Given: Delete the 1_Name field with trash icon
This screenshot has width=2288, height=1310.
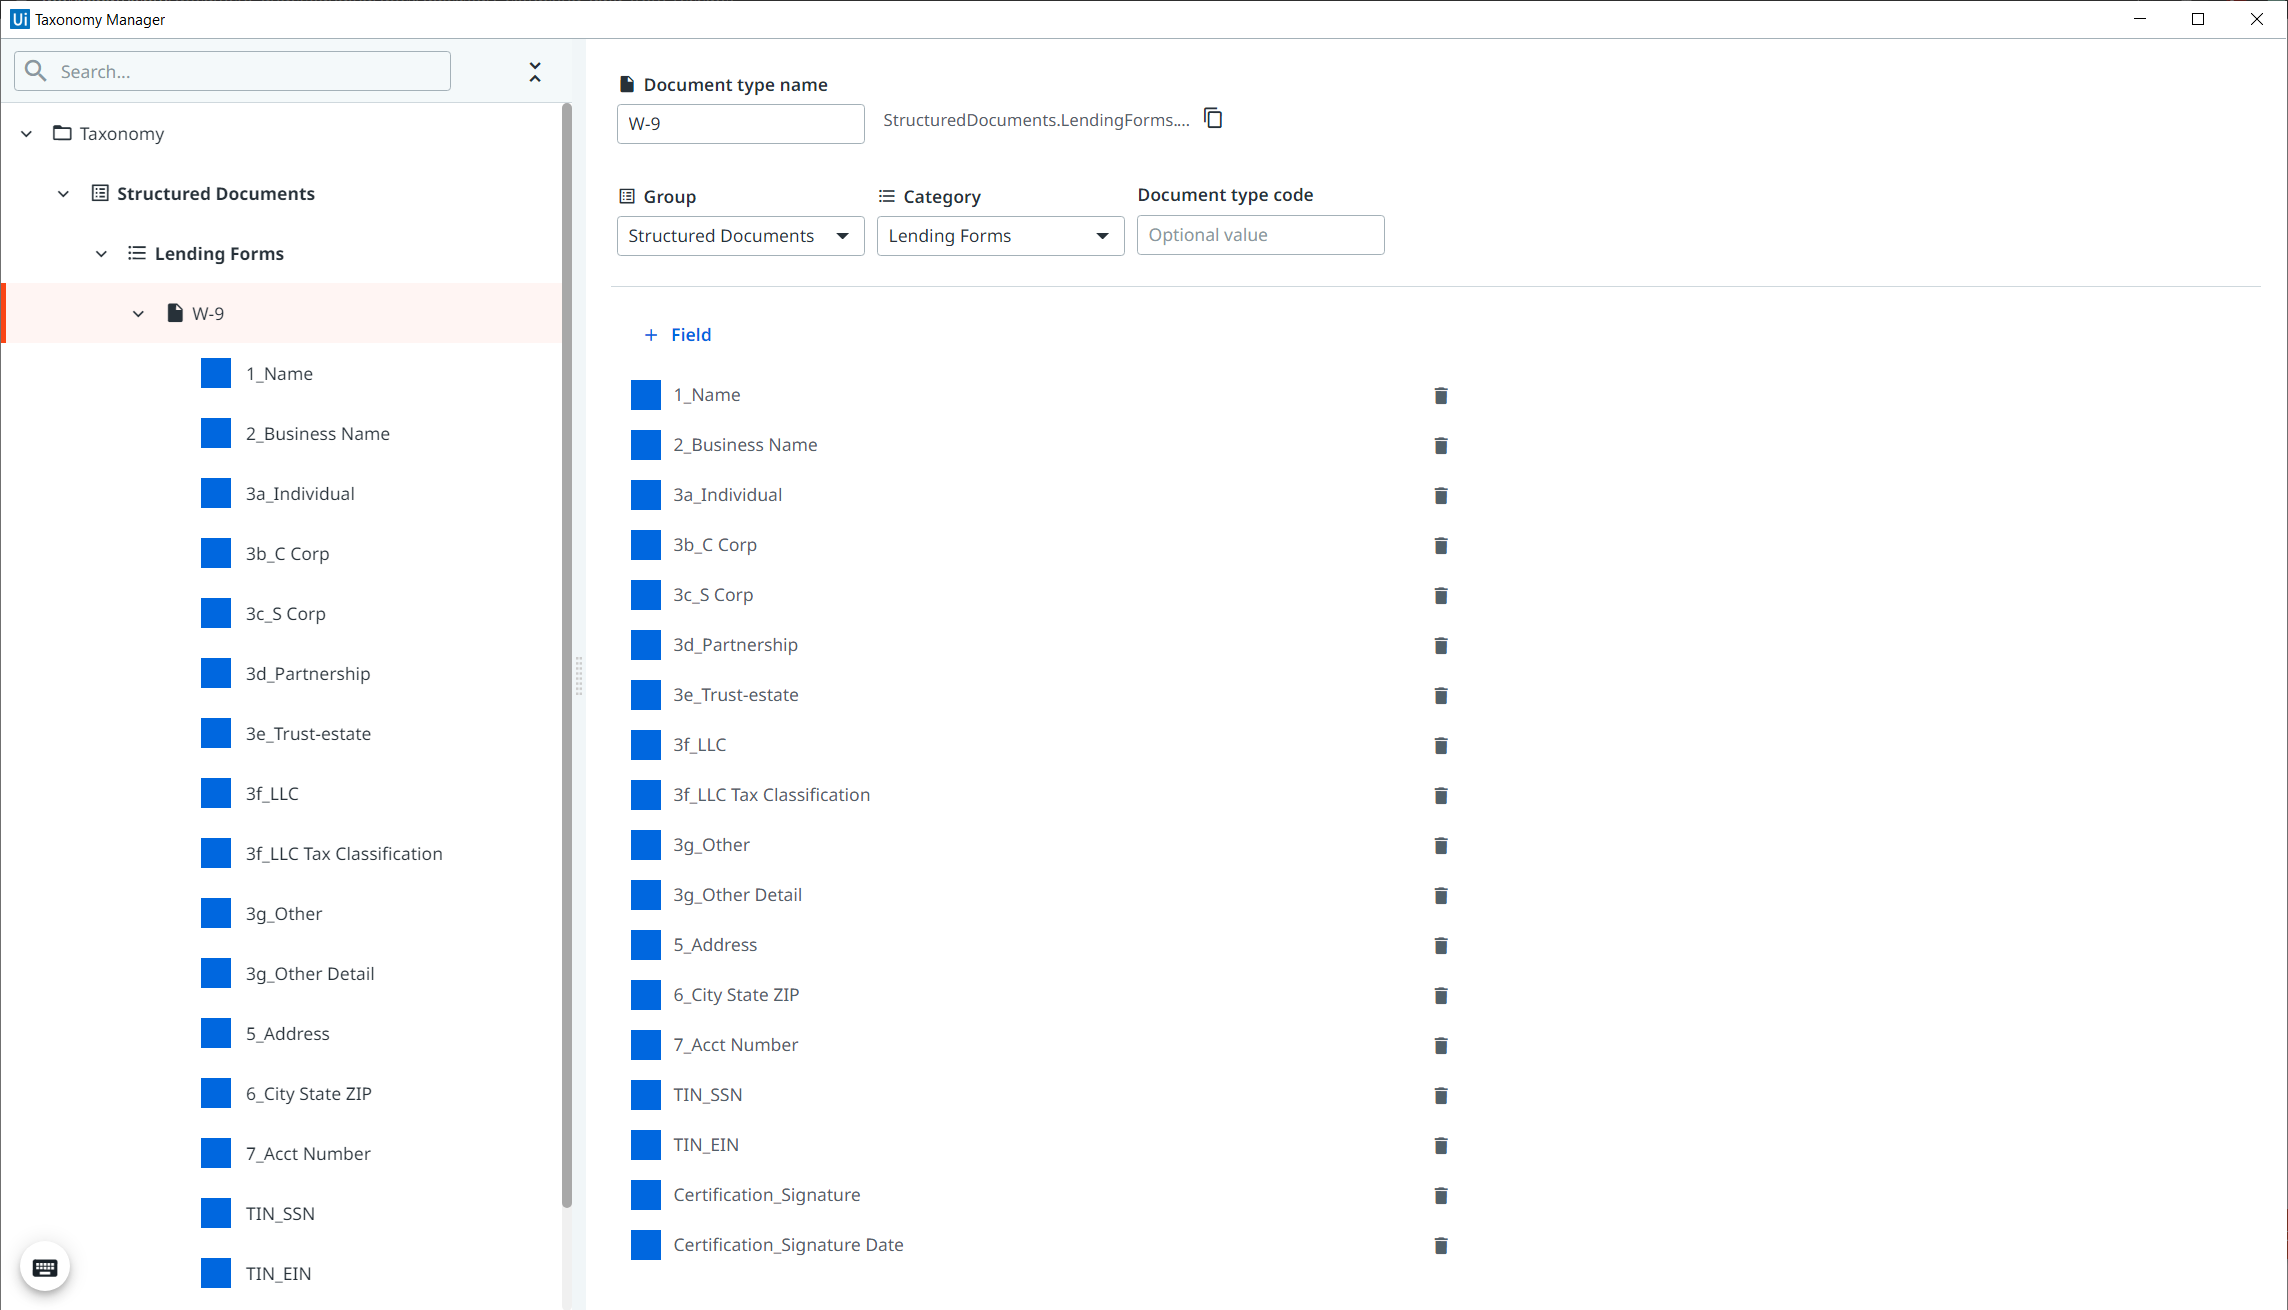Looking at the screenshot, I should [x=1441, y=396].
